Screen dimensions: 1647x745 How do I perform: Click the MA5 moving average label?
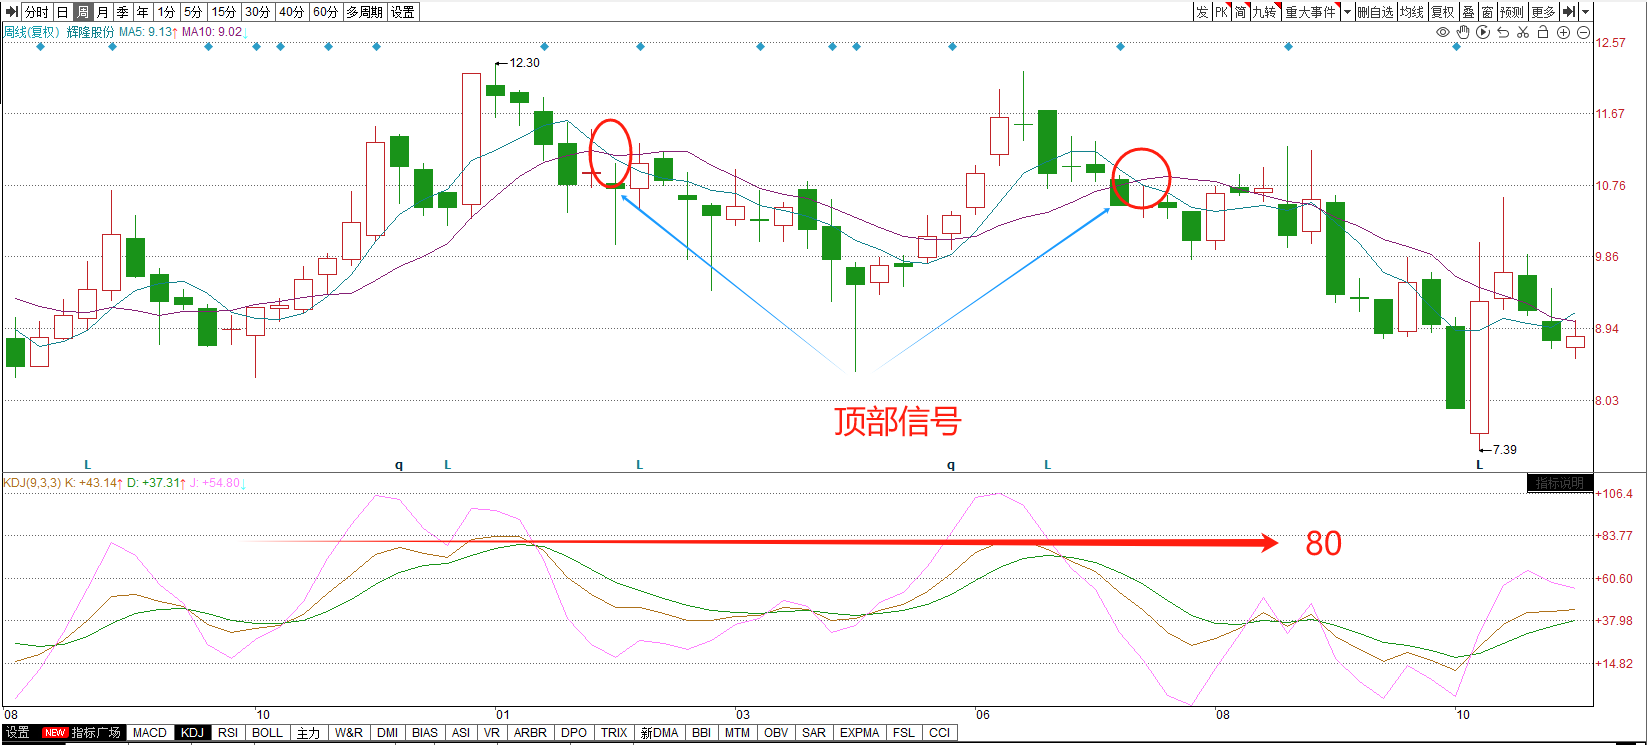147,32
